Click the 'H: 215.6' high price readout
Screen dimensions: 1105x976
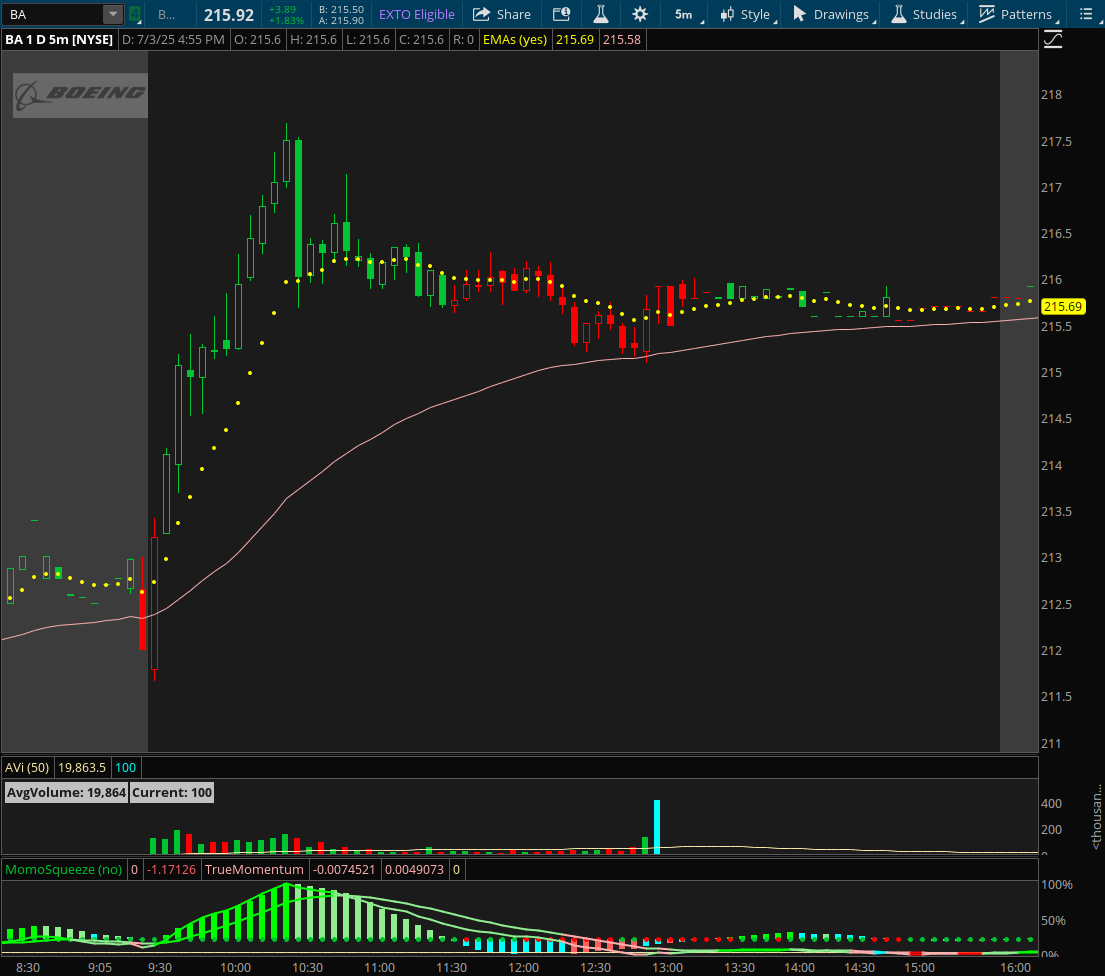click(314, 39)
